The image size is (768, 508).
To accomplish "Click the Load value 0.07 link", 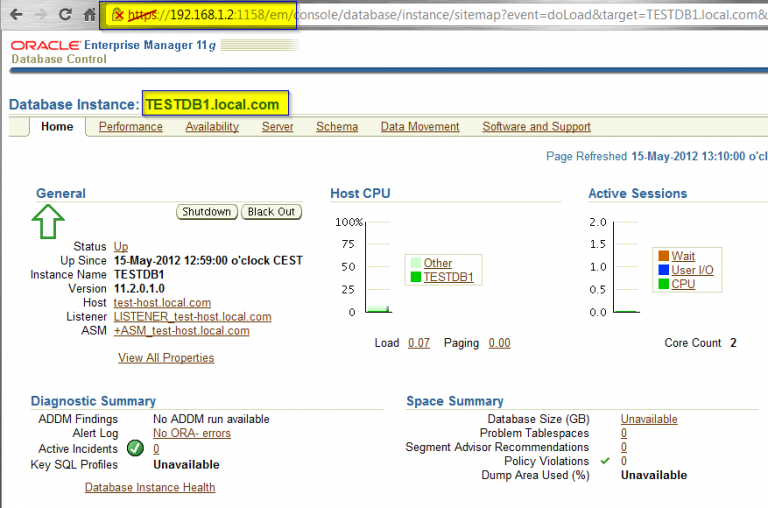I will 419,343.
